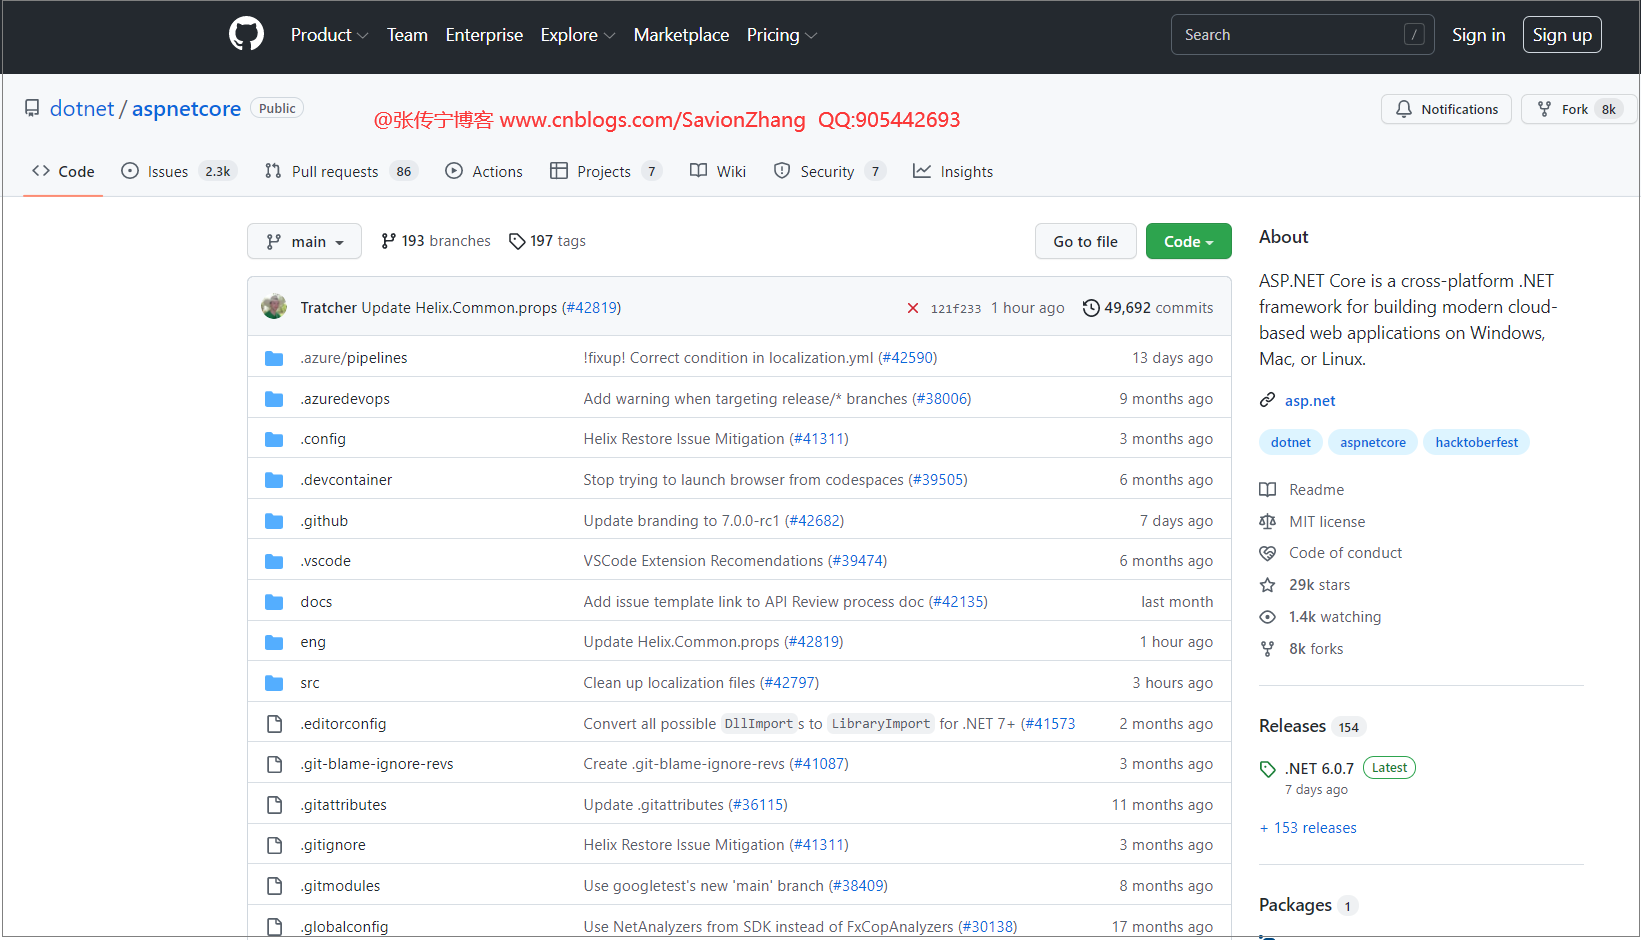
Task: Expand the Explore menu in header
Action: point(577,35)
